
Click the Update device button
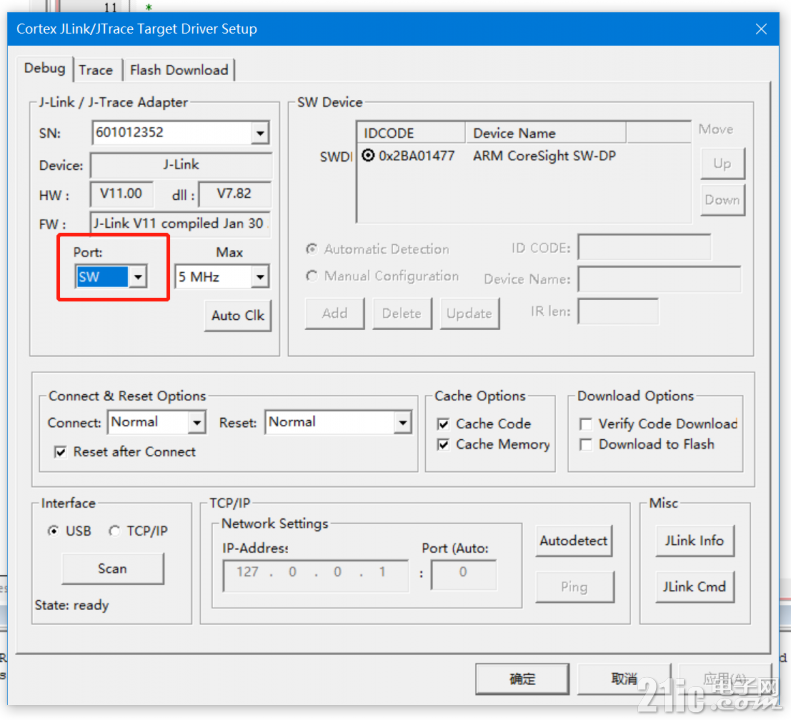point(469,313)
